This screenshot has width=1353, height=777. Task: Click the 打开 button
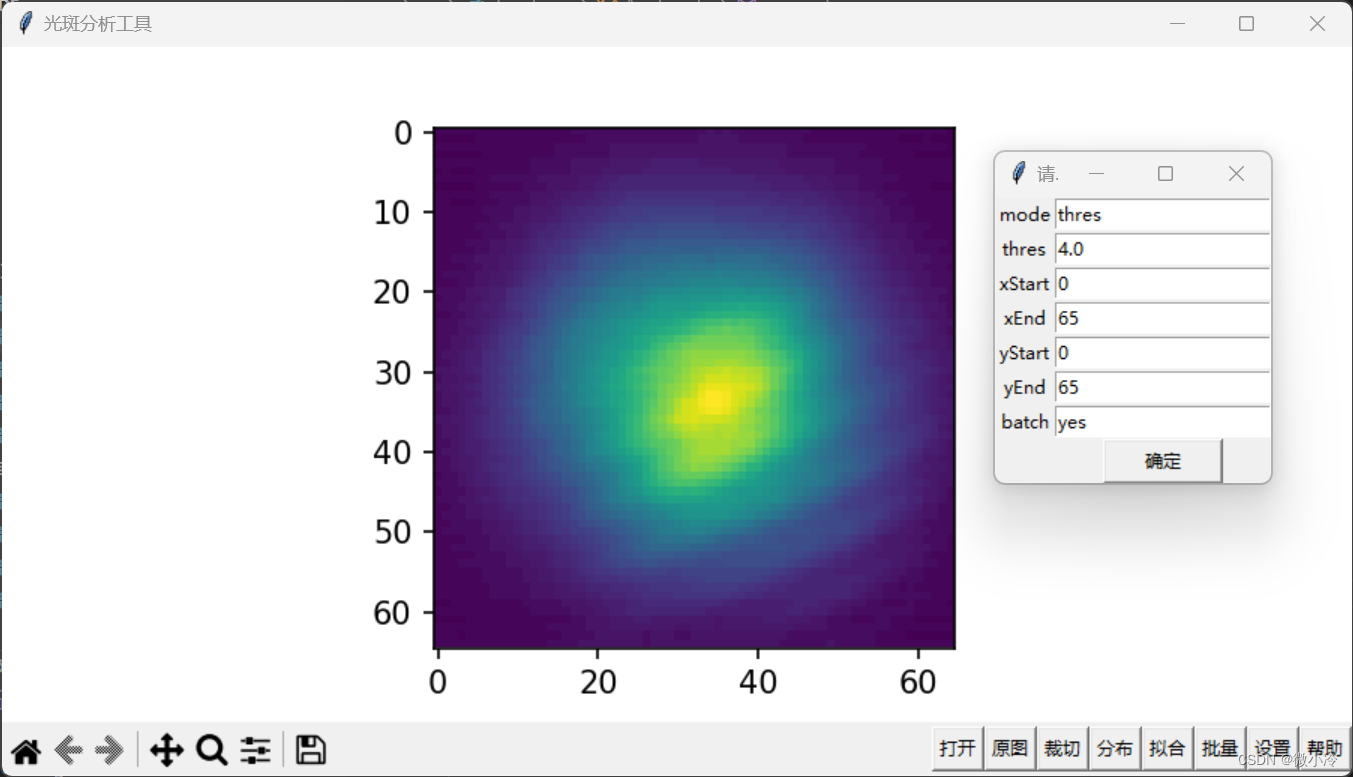point(958,749)
